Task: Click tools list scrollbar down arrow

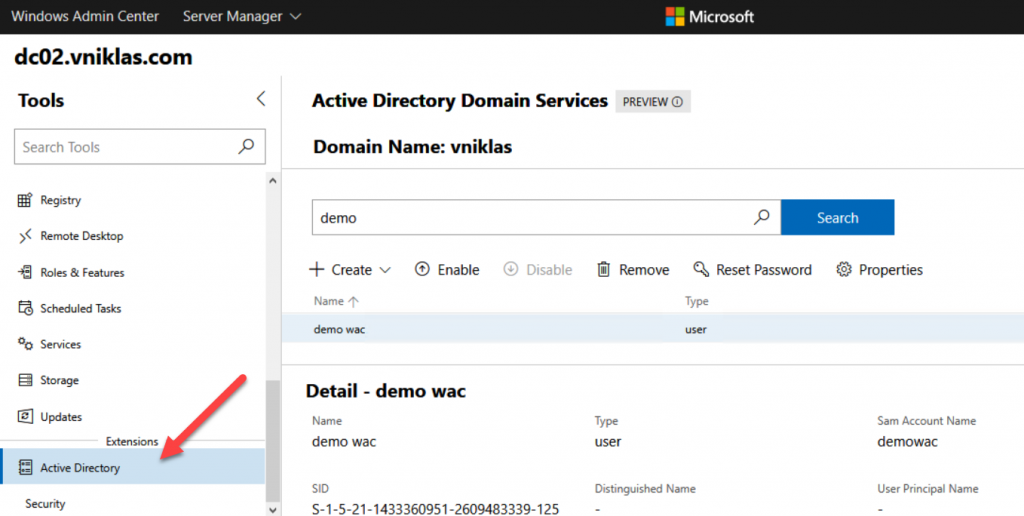Action: pos(273,510)
